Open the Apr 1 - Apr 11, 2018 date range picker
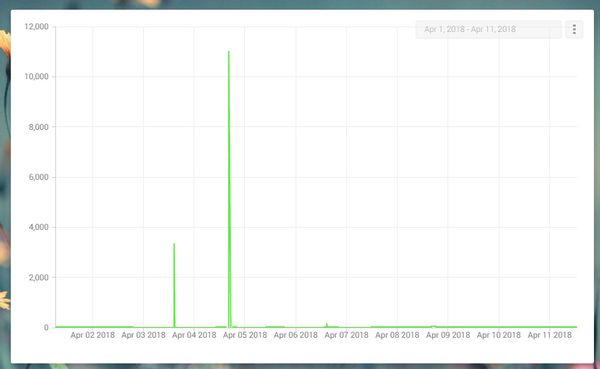This screenshot has height=369, width=600. tap(488, 29)
